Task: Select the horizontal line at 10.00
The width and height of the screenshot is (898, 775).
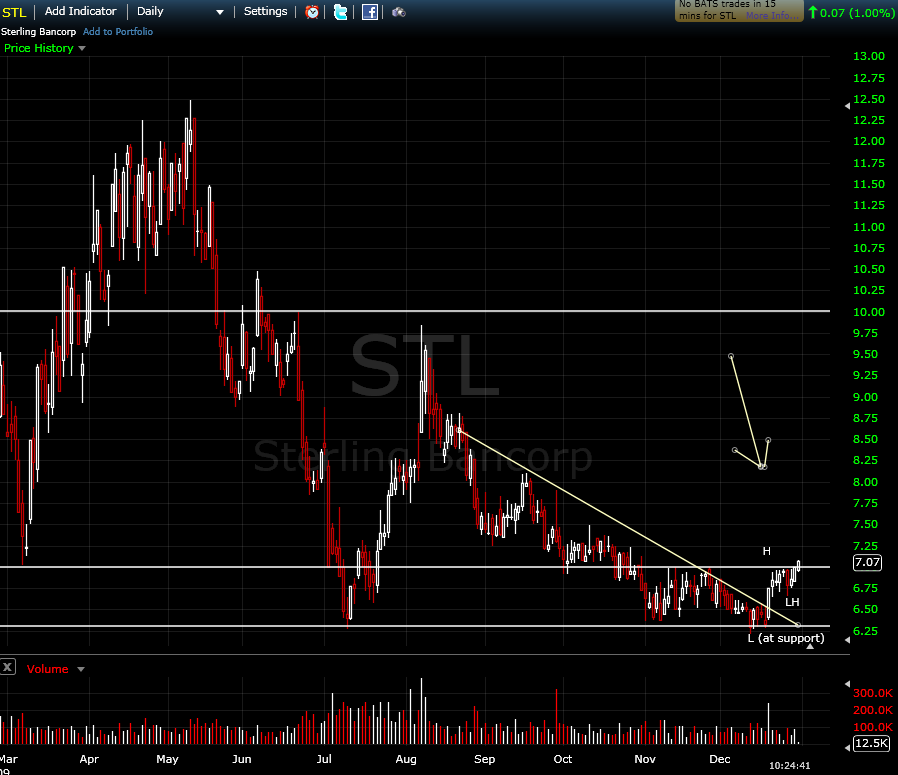Action: pyautogui.click(x=415, y=311)
